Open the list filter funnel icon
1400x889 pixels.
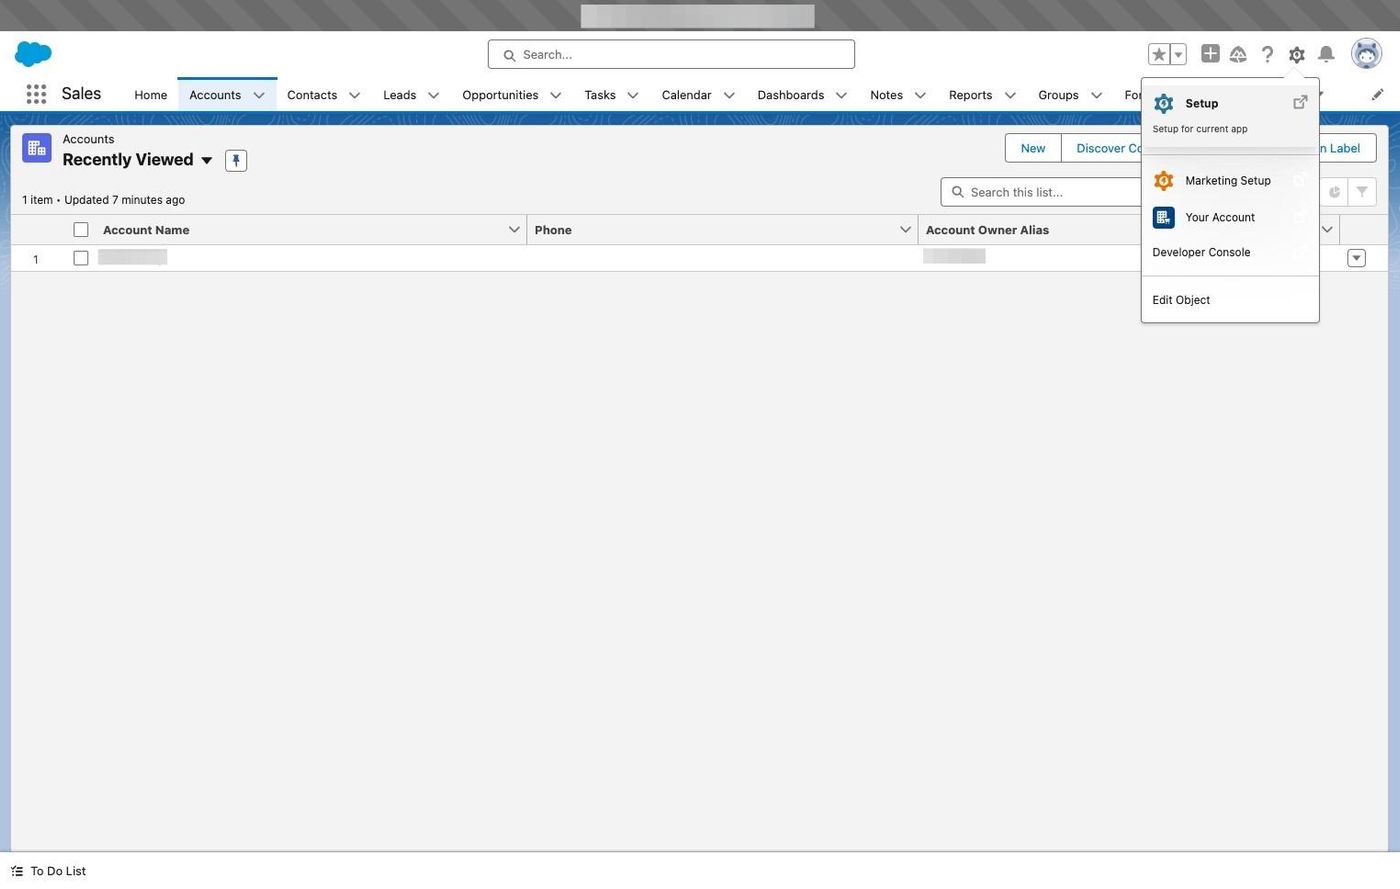(x=1362, y=192)
